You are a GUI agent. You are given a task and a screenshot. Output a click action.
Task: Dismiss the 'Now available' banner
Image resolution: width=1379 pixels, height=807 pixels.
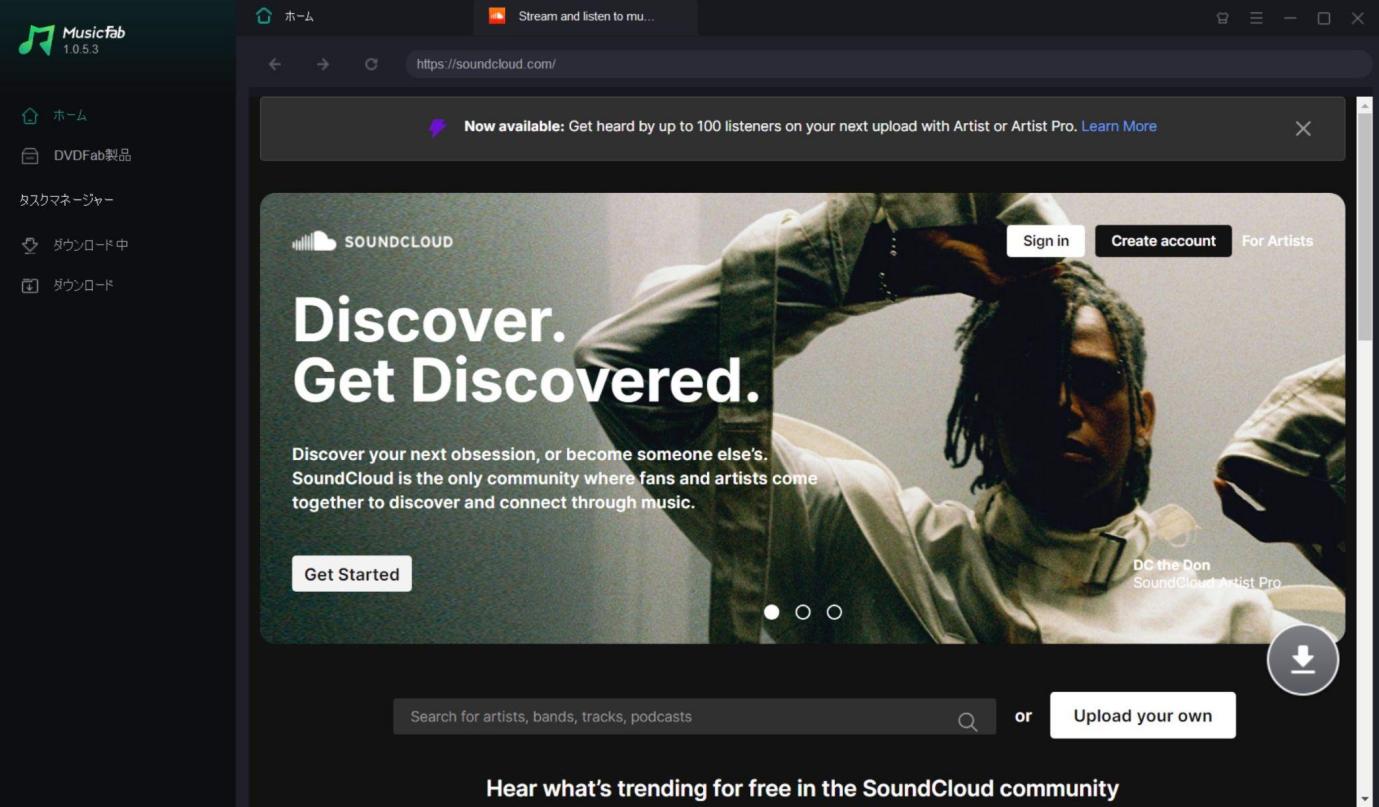point(1303,128)
